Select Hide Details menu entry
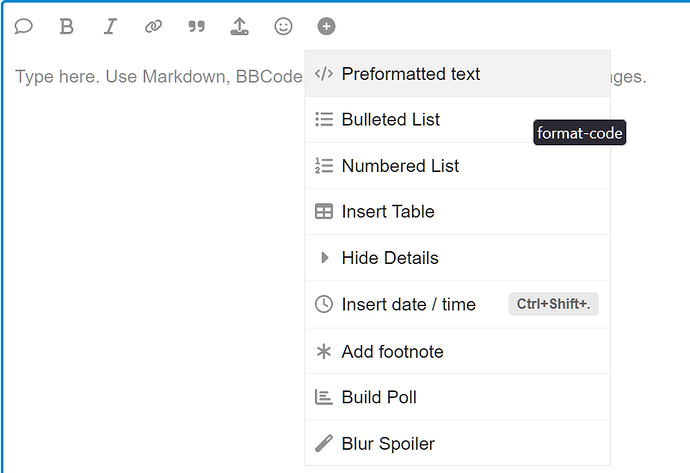 coord(458,258)
